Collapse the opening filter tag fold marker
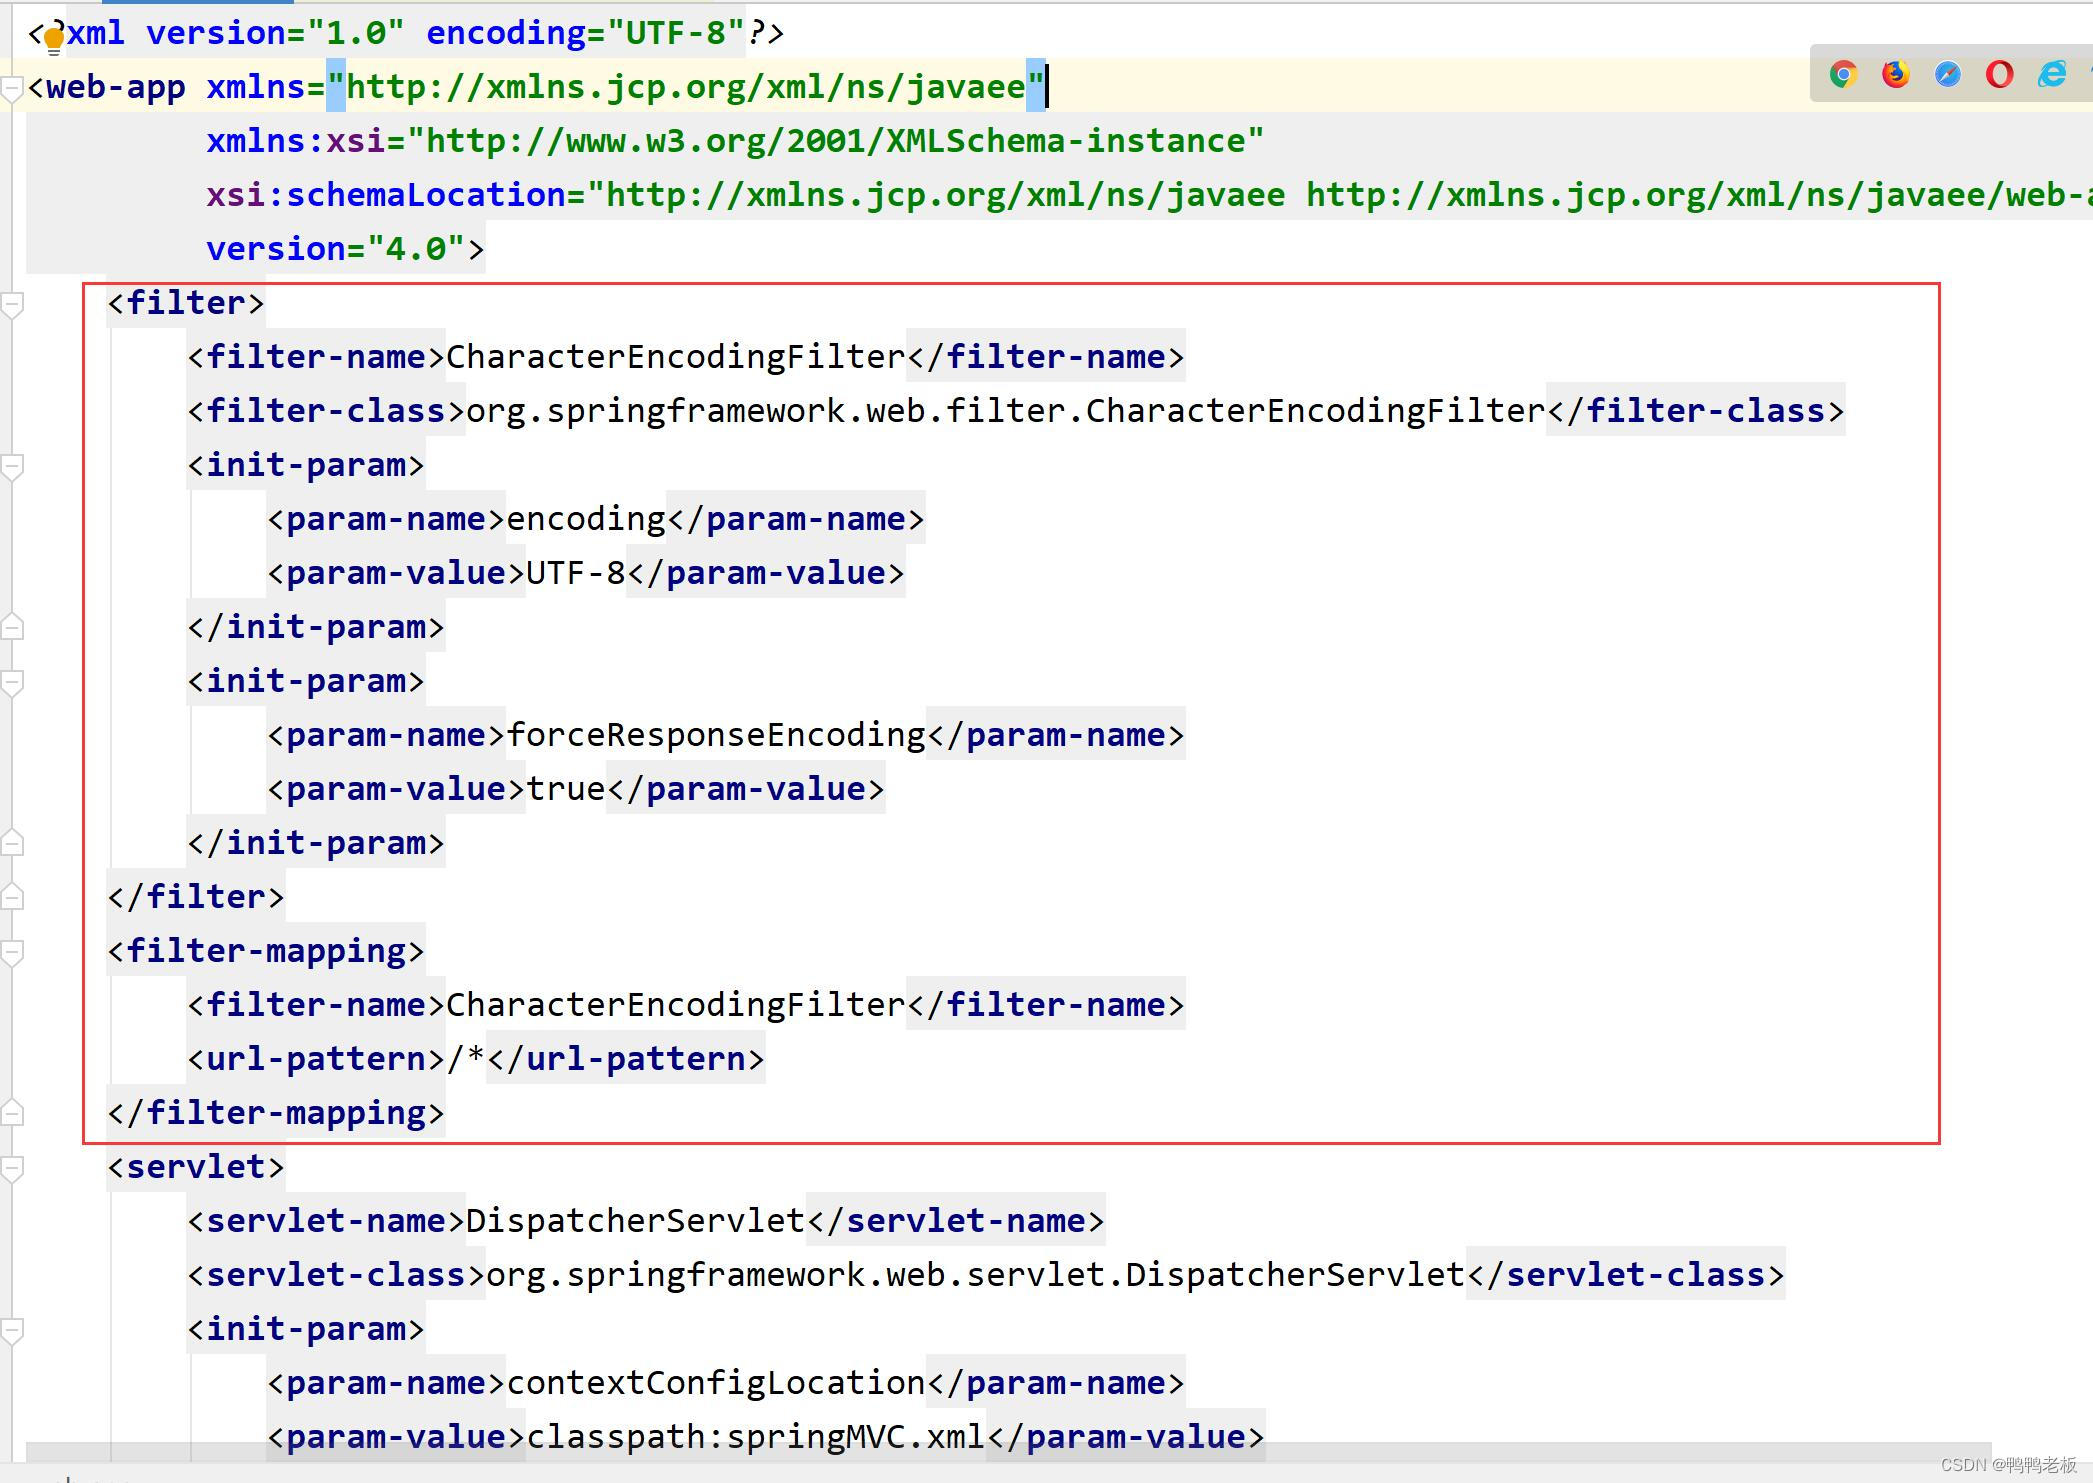Screen dimensions: 2093x1483 pos(12,304)
